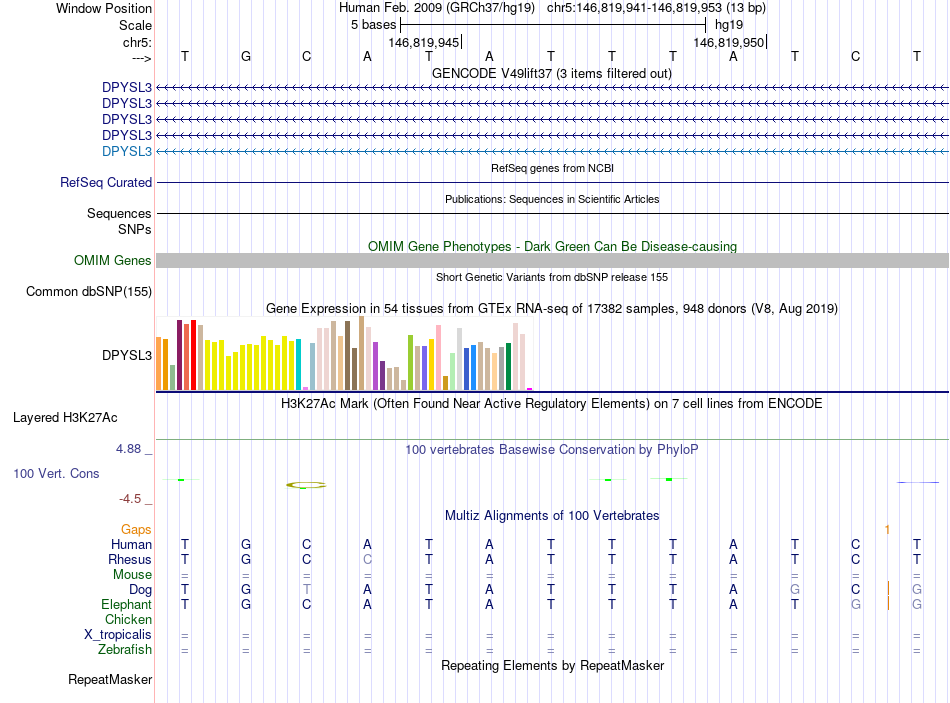Viewport: 950px width, 703px height.
Task: Click the genome position header chr5:146,819,941-146,819,953
Action: tap(656, 8)
